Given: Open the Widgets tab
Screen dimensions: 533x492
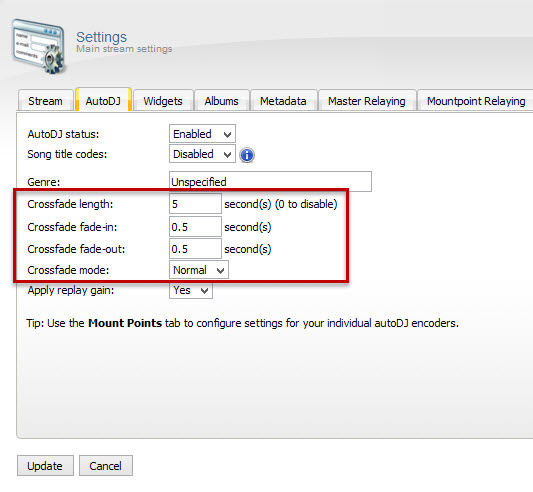Looking at the screenshot, I should [x=163, y=101].
